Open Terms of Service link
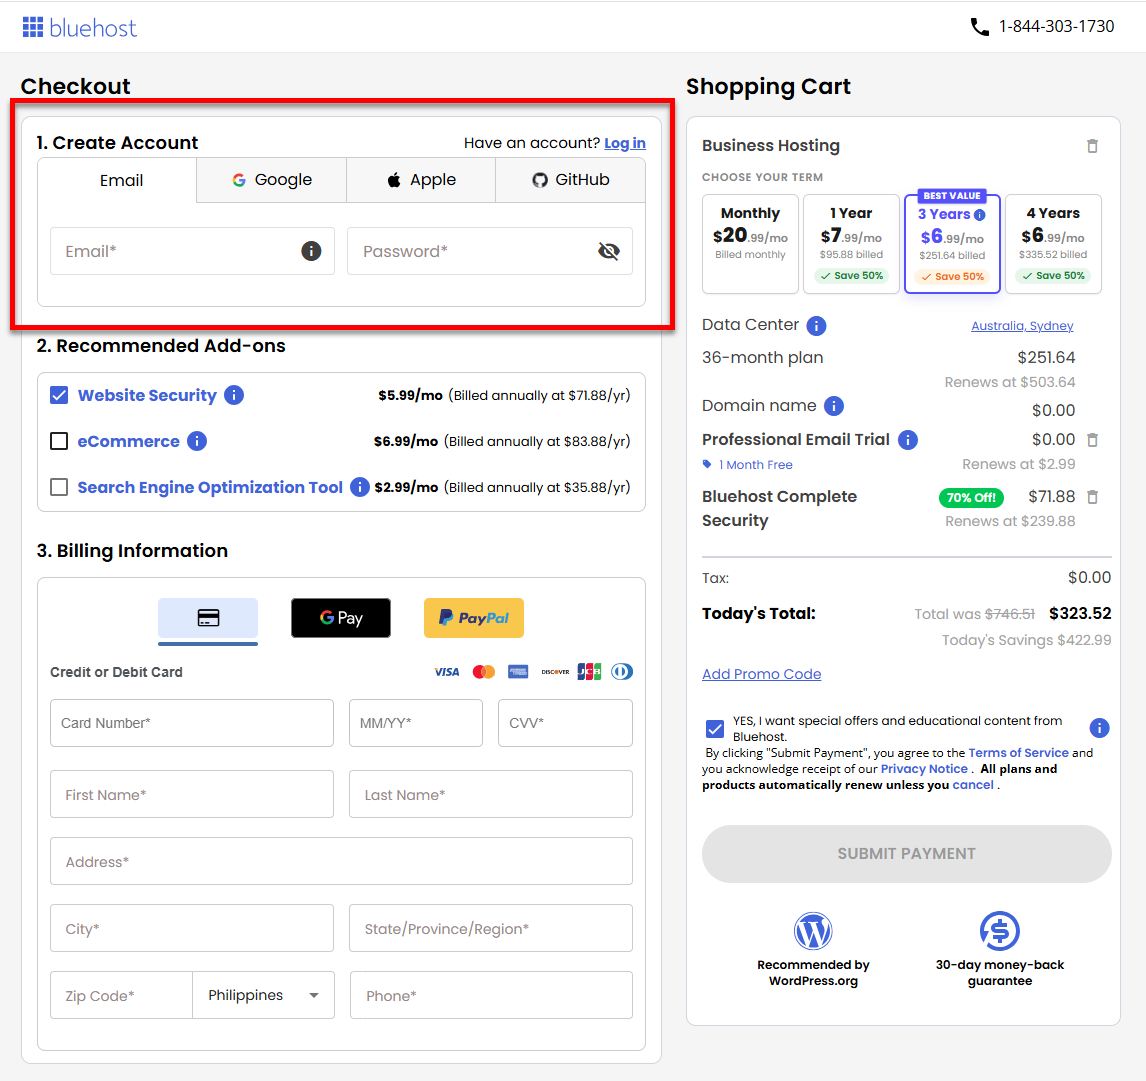Screen dimensions: 1146x1081 1018,753
